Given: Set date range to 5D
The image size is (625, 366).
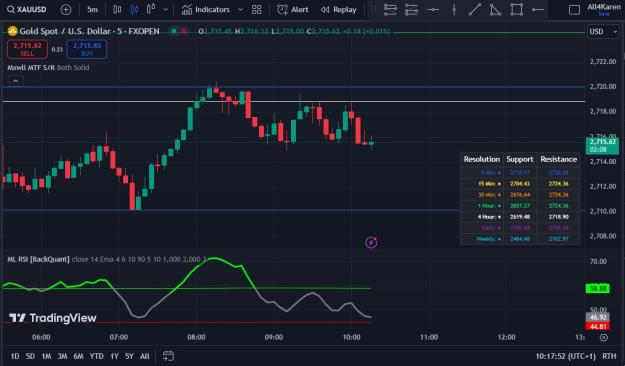Looking at the screenshot, I should [30, 356].
